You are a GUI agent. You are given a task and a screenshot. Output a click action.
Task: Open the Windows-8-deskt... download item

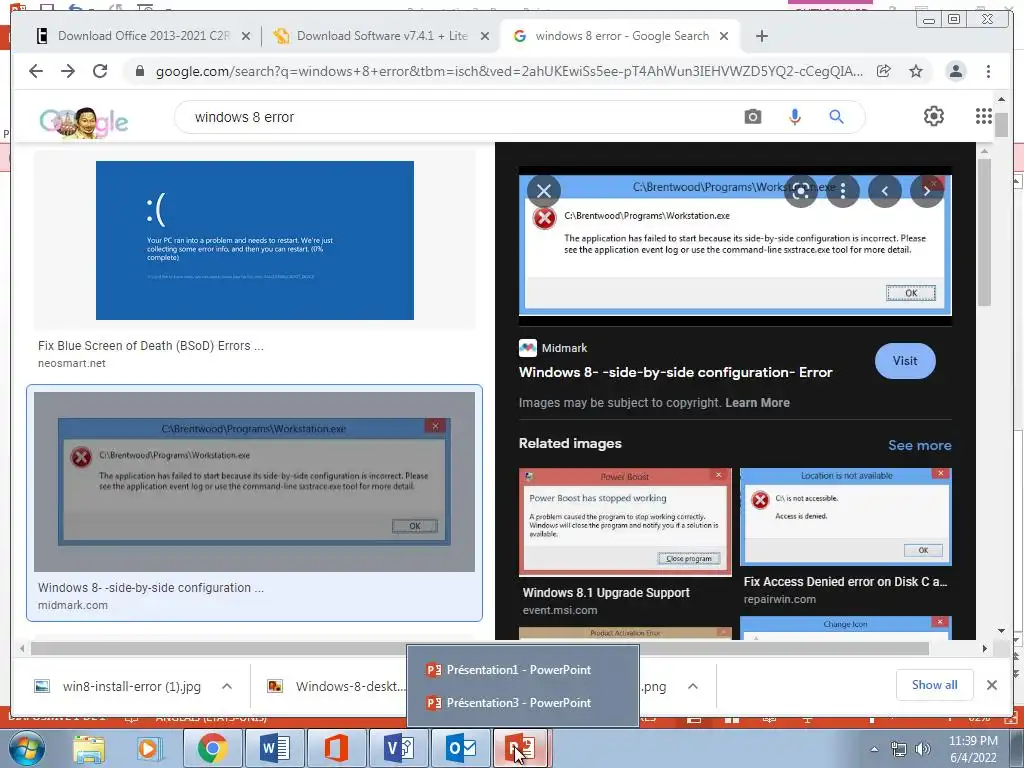(x=336, y=686)
